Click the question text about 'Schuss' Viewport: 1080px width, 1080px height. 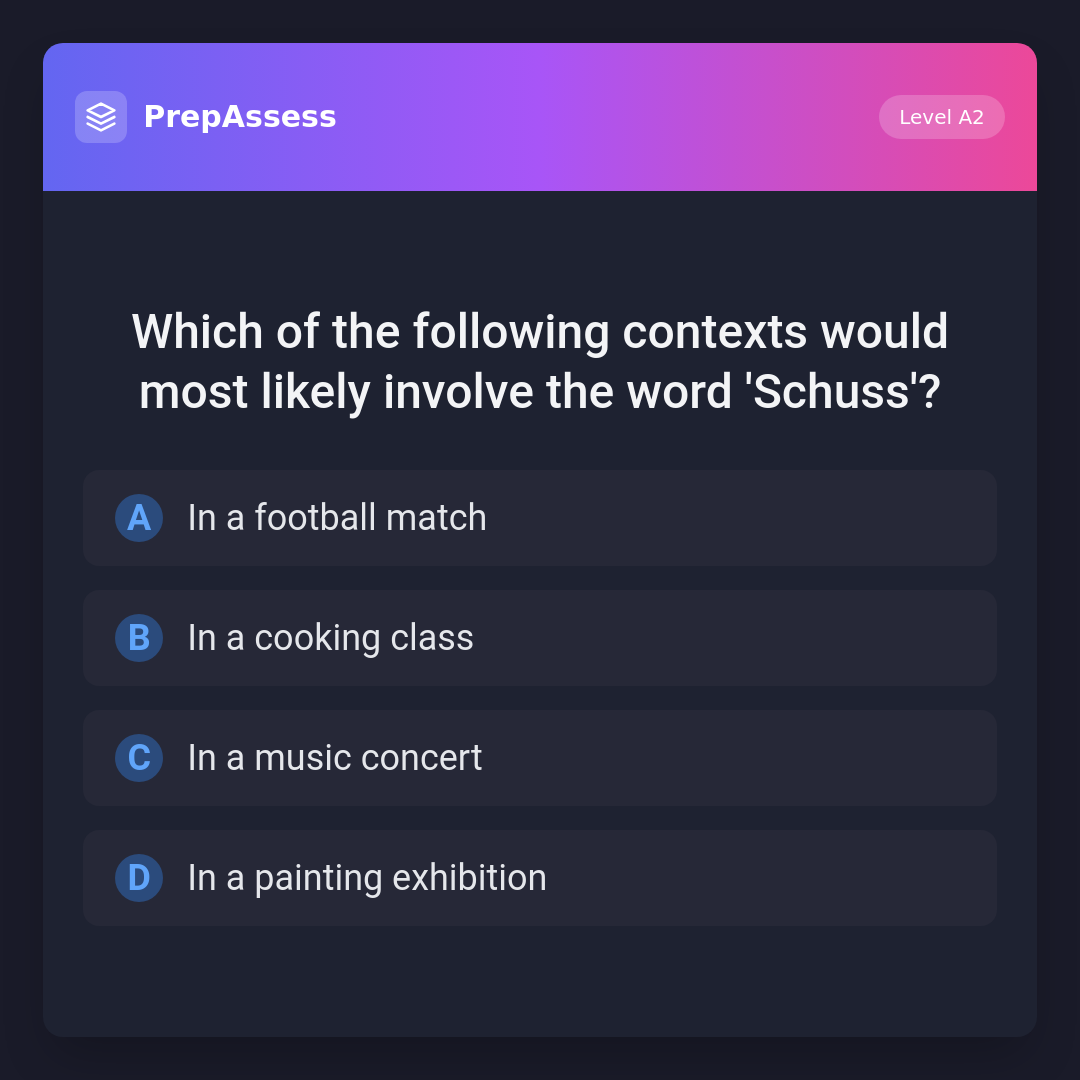click(x=540, y=361)
